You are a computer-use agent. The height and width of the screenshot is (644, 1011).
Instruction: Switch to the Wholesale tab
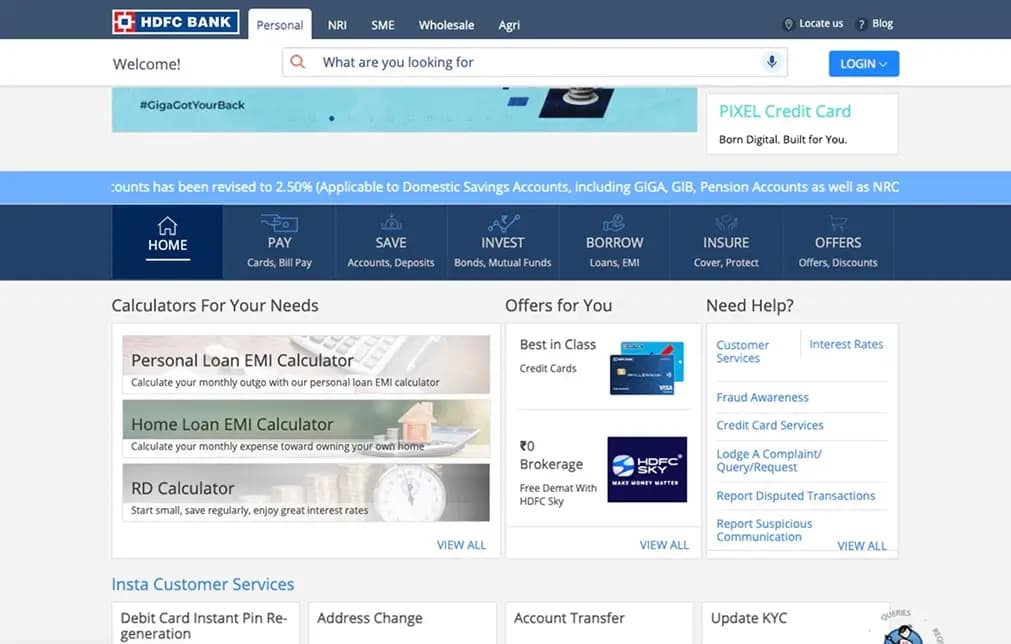coord(446,25)
